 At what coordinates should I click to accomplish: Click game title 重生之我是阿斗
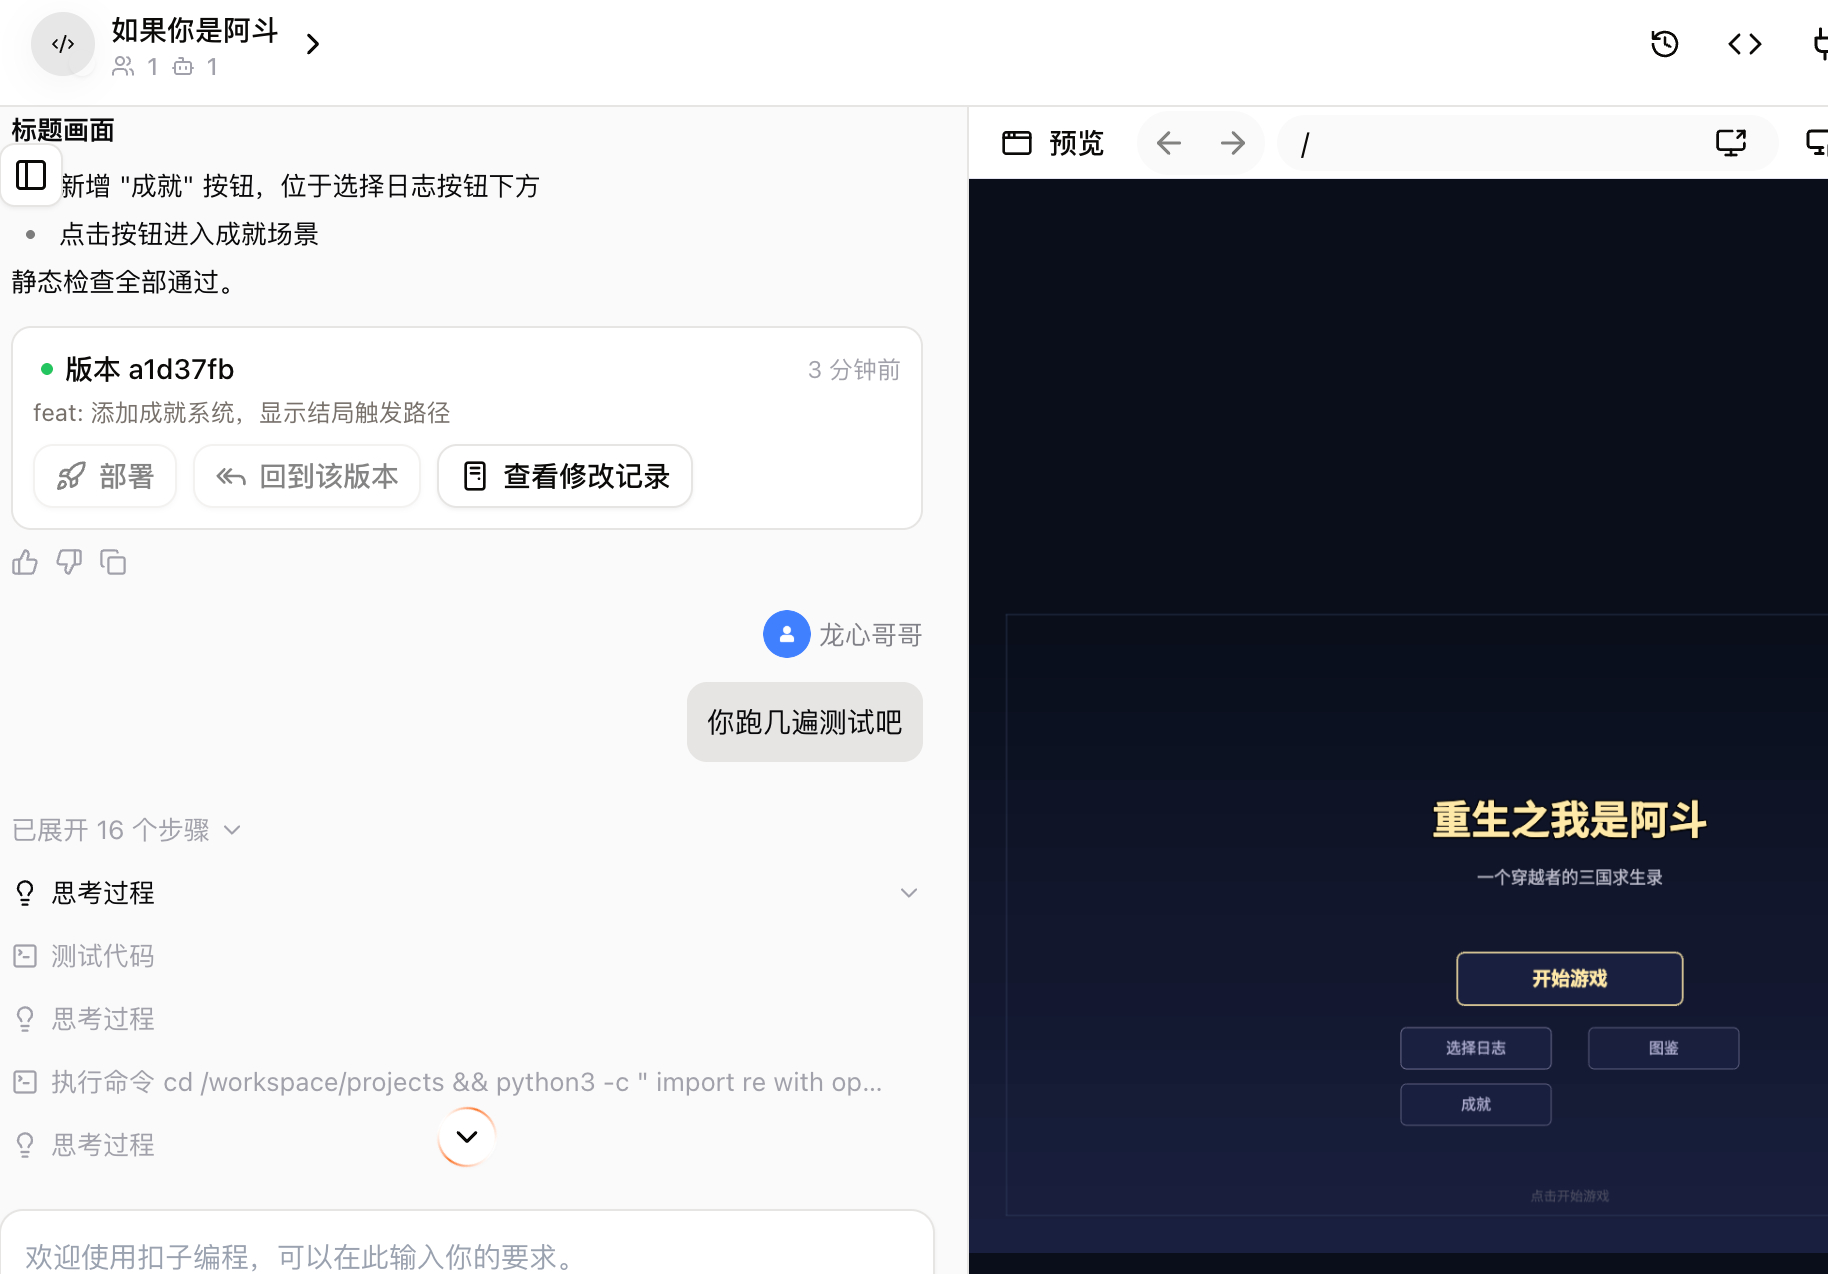point(1569,820)
